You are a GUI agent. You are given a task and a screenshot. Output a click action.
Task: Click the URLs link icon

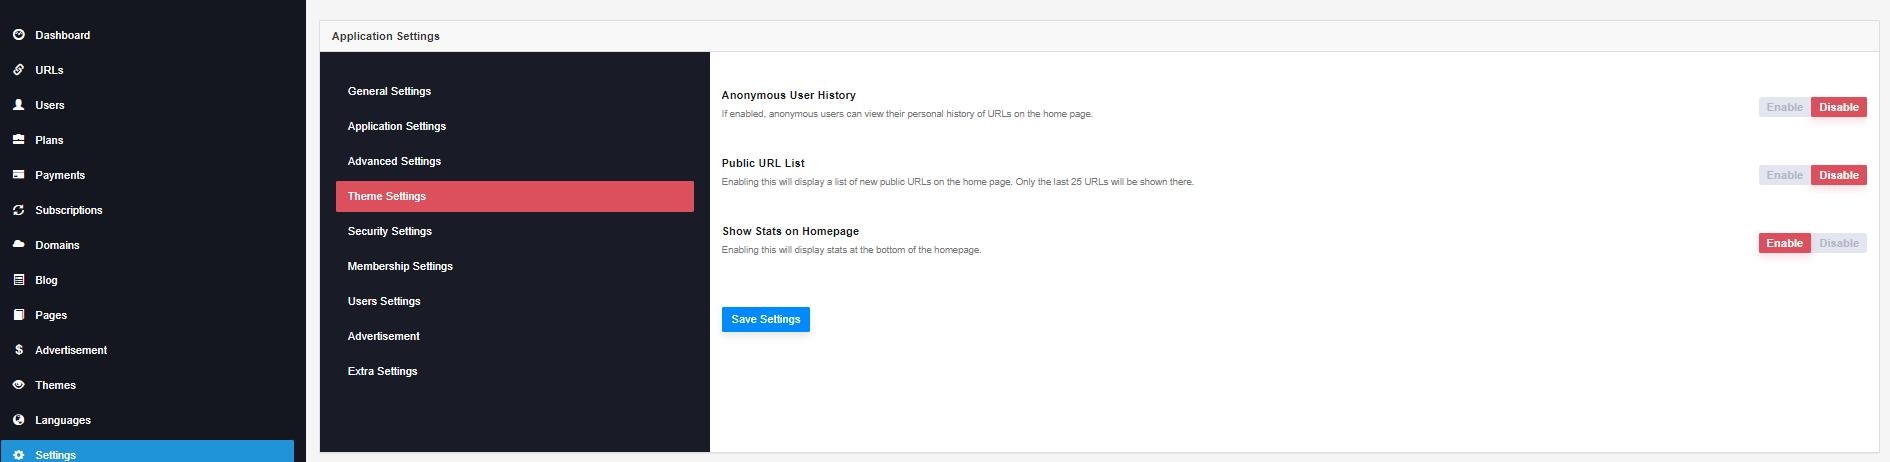click(x=18, y=70)
